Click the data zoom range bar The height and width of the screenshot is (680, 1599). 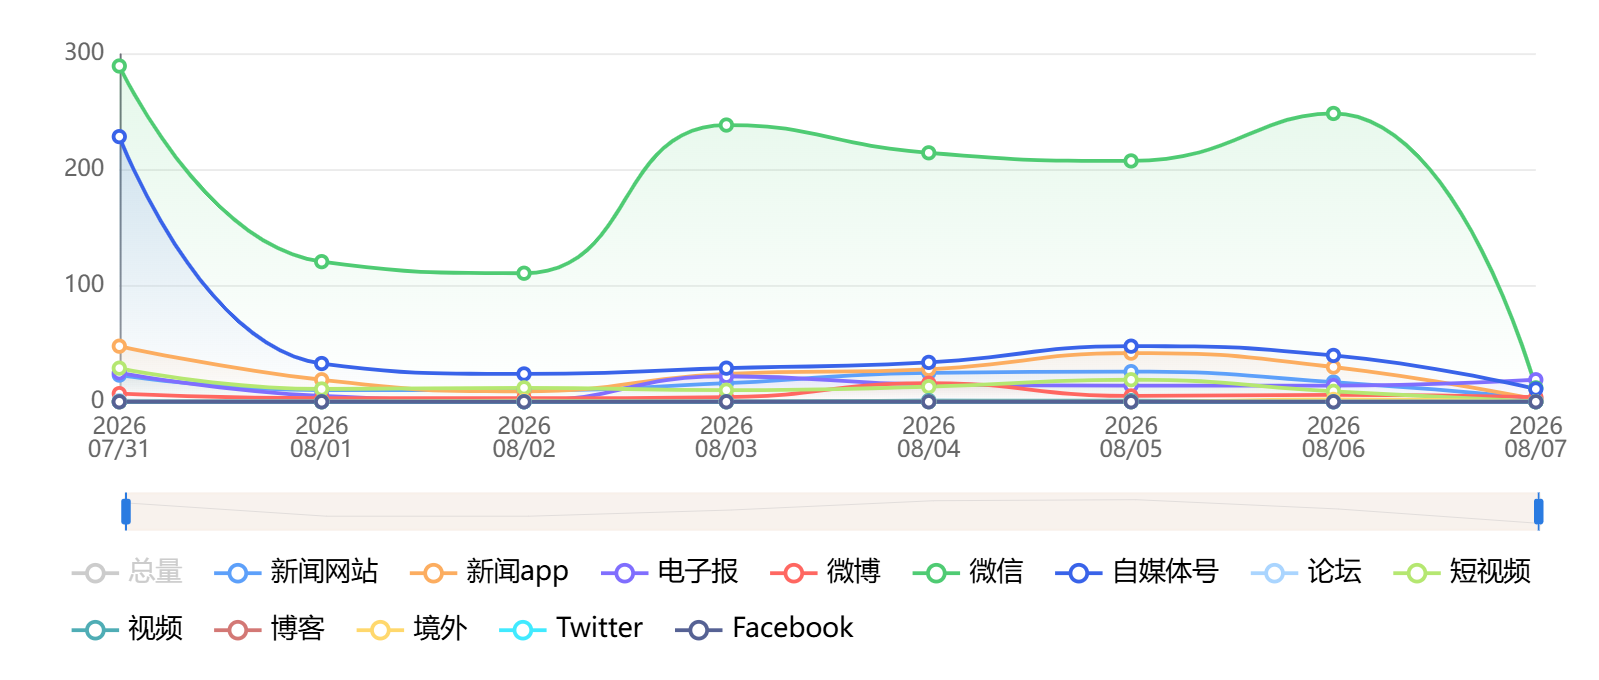(832, 511)
